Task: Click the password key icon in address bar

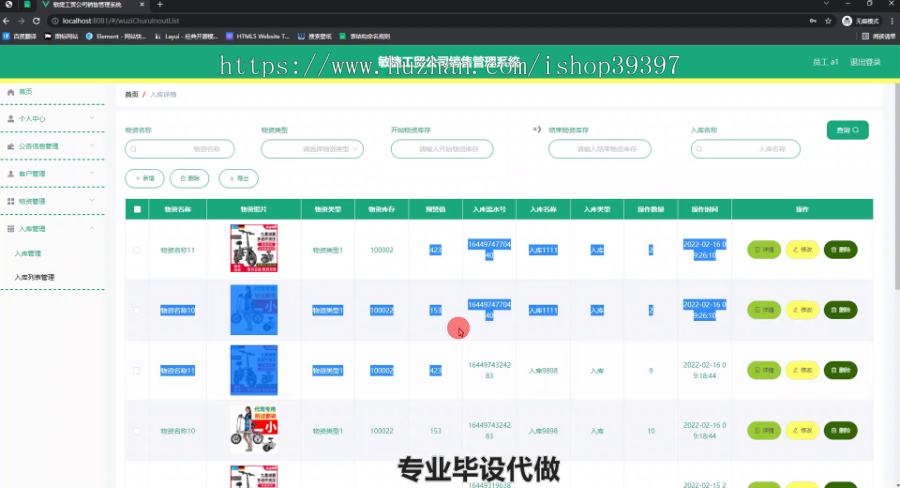Action: 813,21
